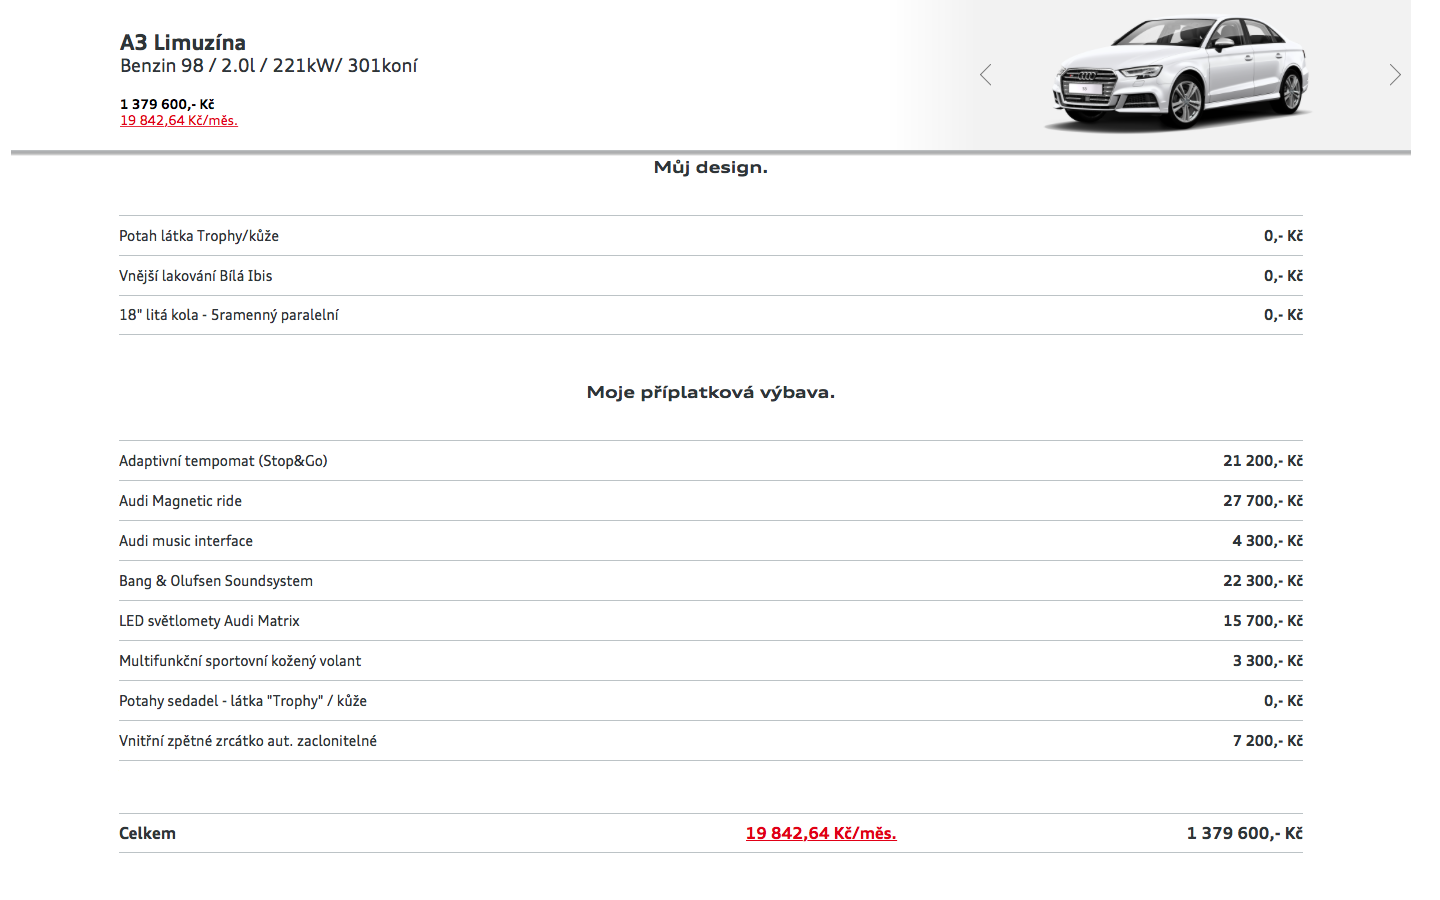
Task: Click the next car image arrow
Action: 1395,75
